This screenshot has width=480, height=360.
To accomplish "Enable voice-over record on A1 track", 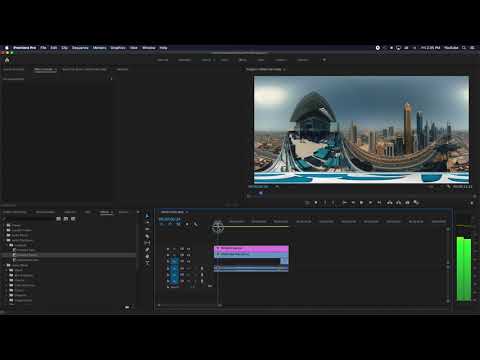I will [x=202, y=268].
